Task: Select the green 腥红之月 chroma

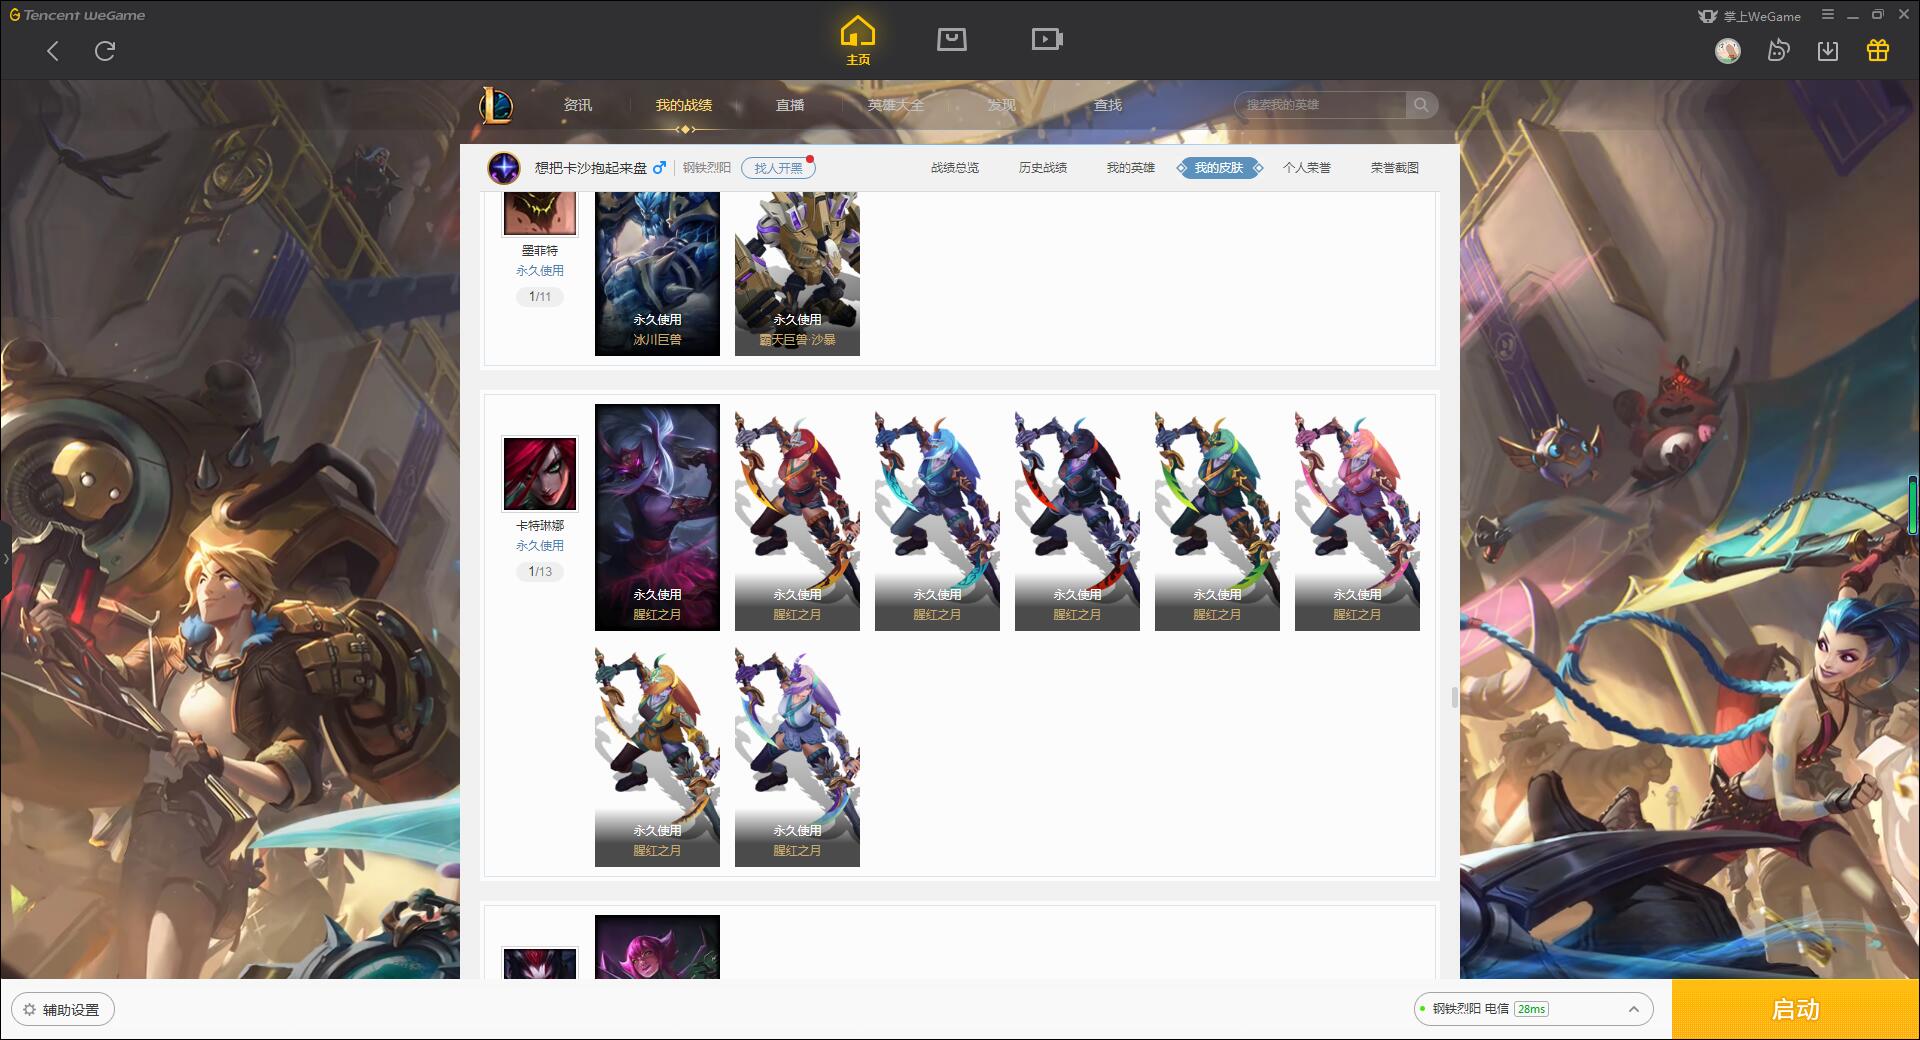Action: point(1217,517)
